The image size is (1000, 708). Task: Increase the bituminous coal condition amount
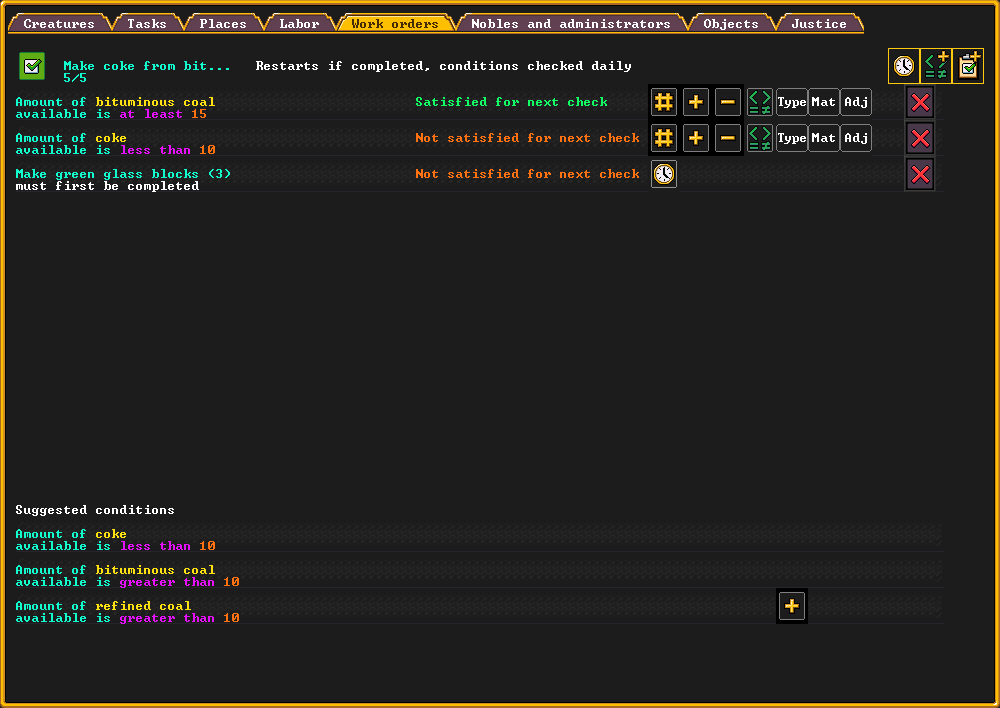(696, 102)
